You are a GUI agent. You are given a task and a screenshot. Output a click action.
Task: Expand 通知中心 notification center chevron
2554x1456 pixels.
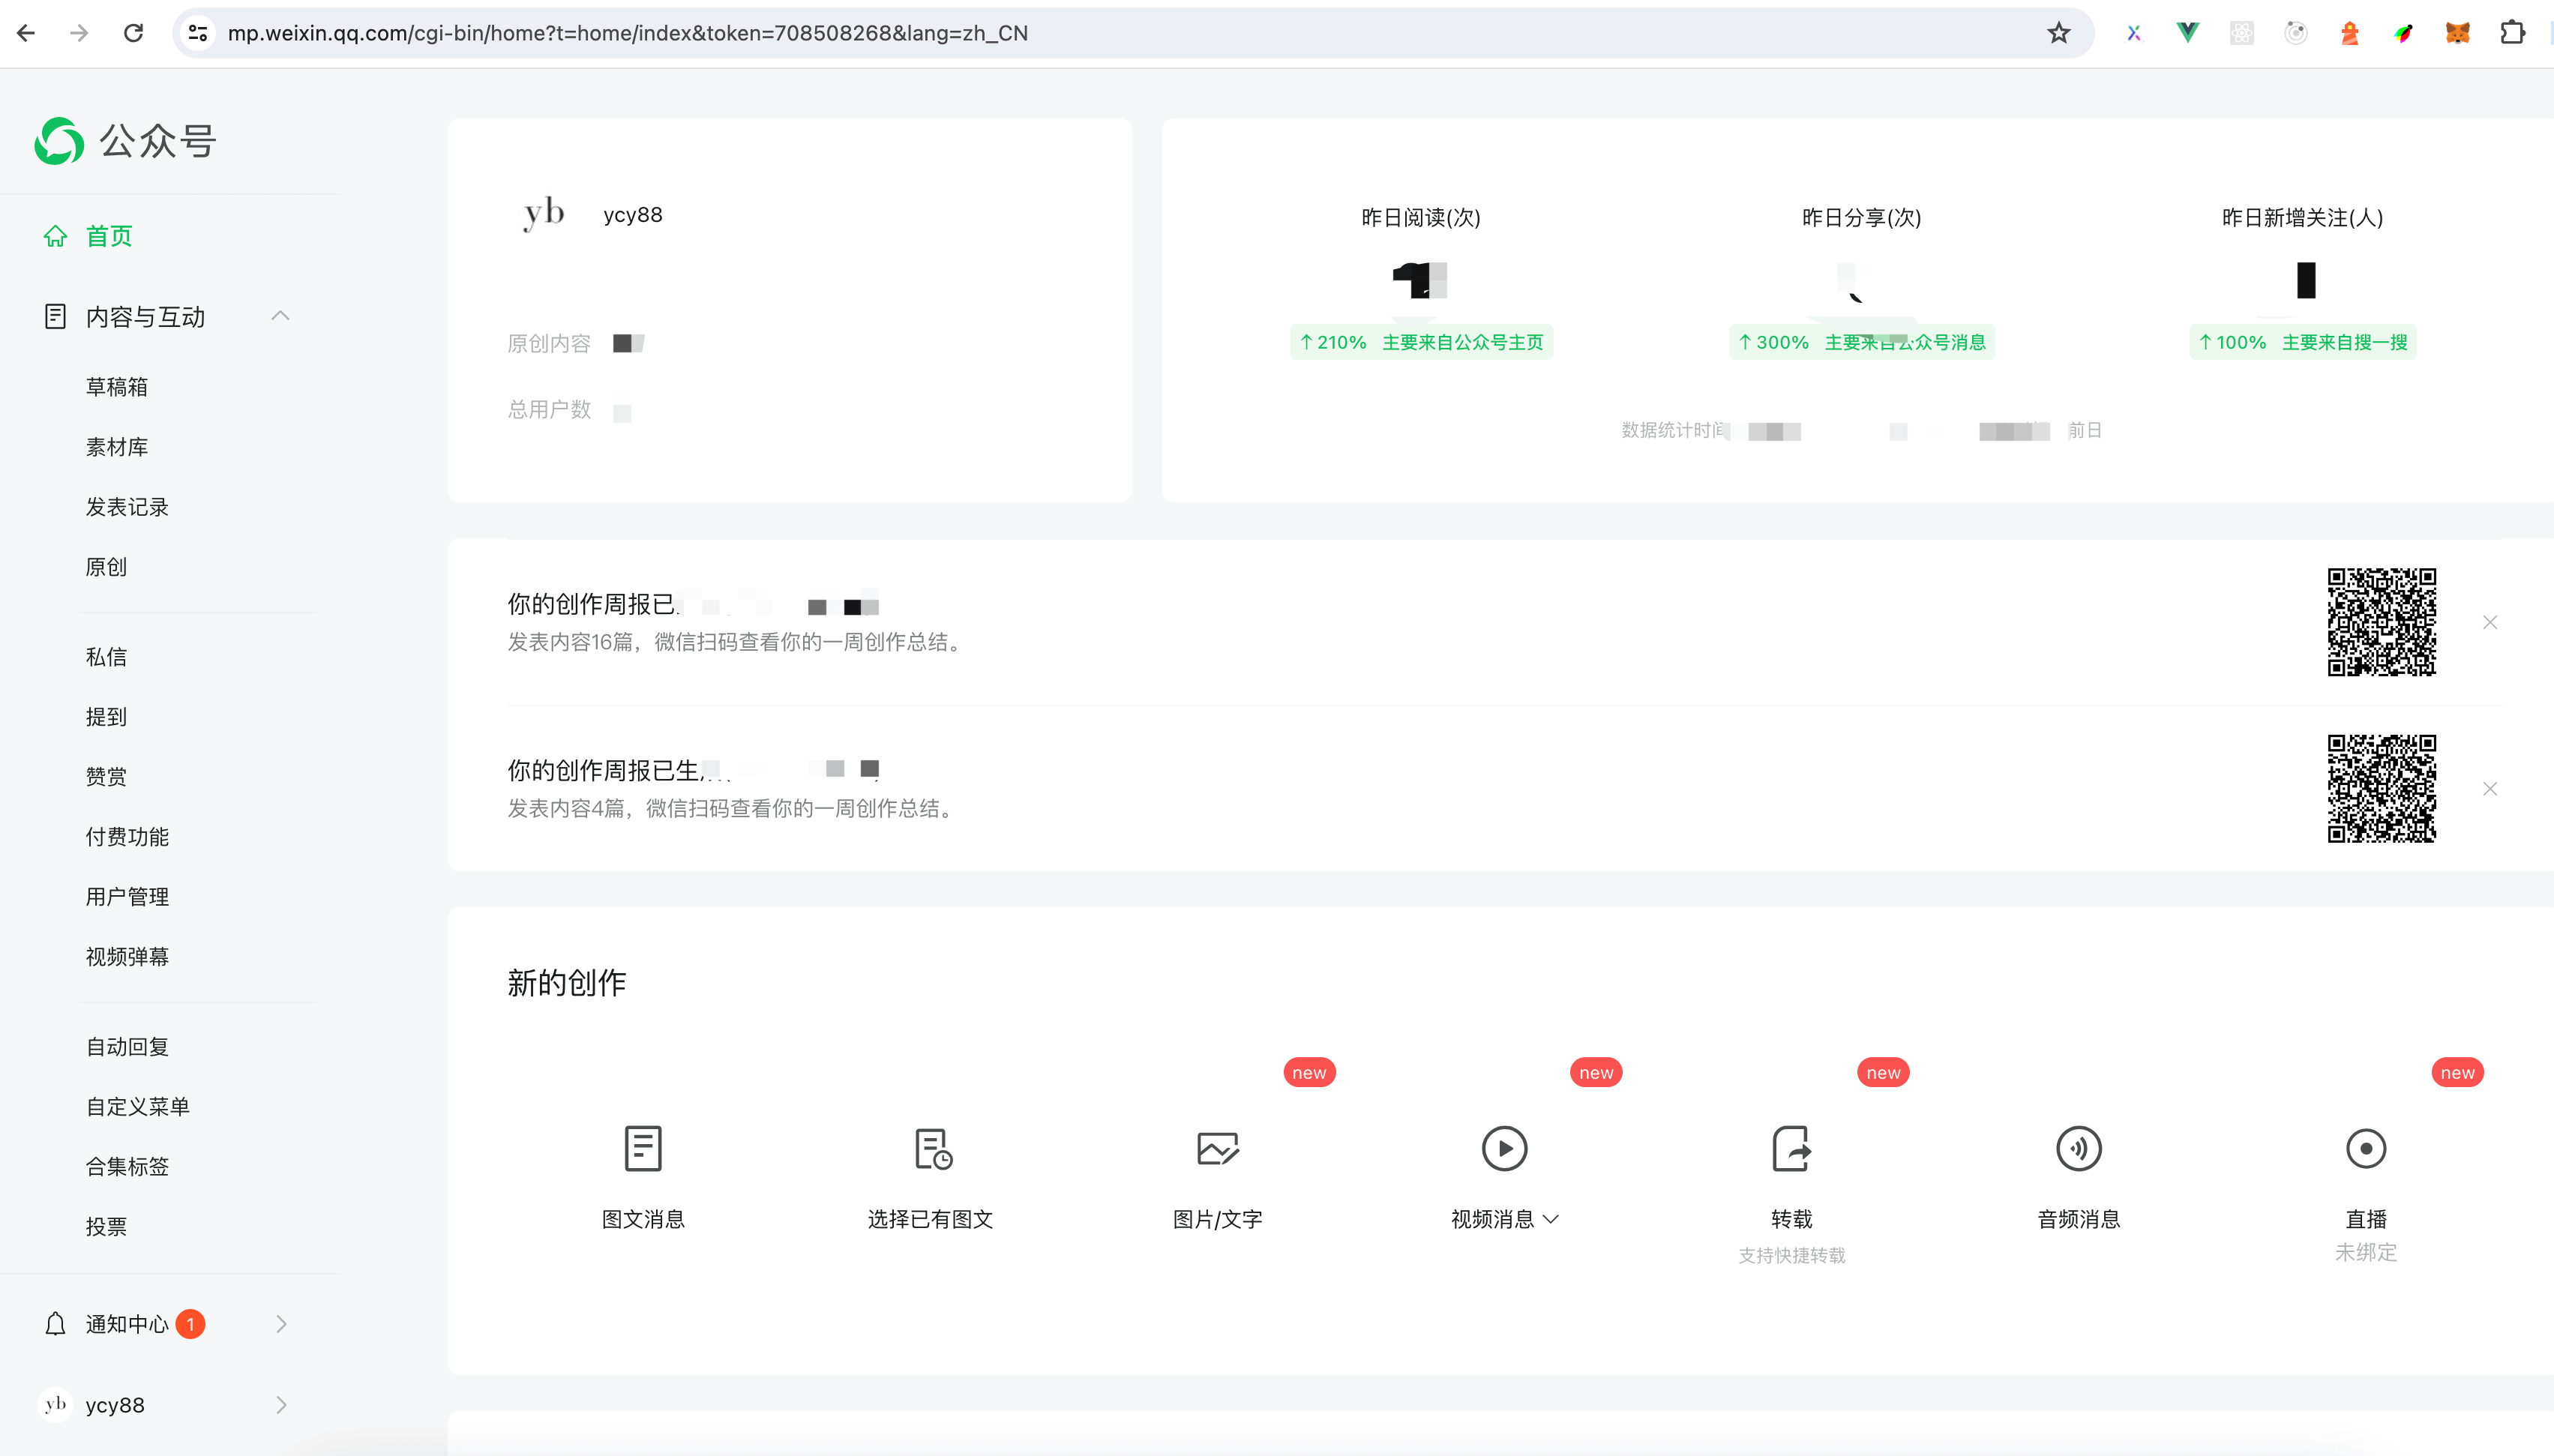coord(281,1324)
